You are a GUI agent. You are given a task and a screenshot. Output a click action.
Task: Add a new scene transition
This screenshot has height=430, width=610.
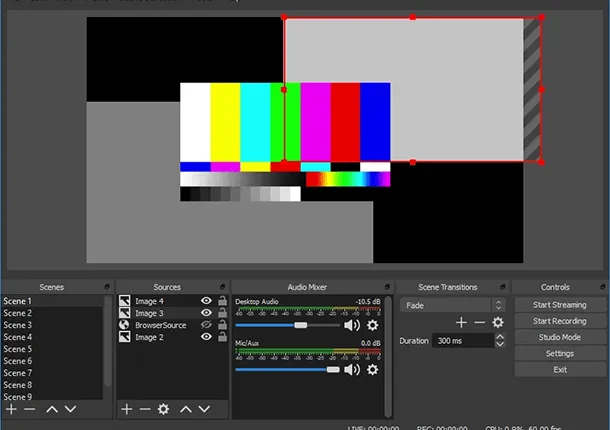point(461,322)
